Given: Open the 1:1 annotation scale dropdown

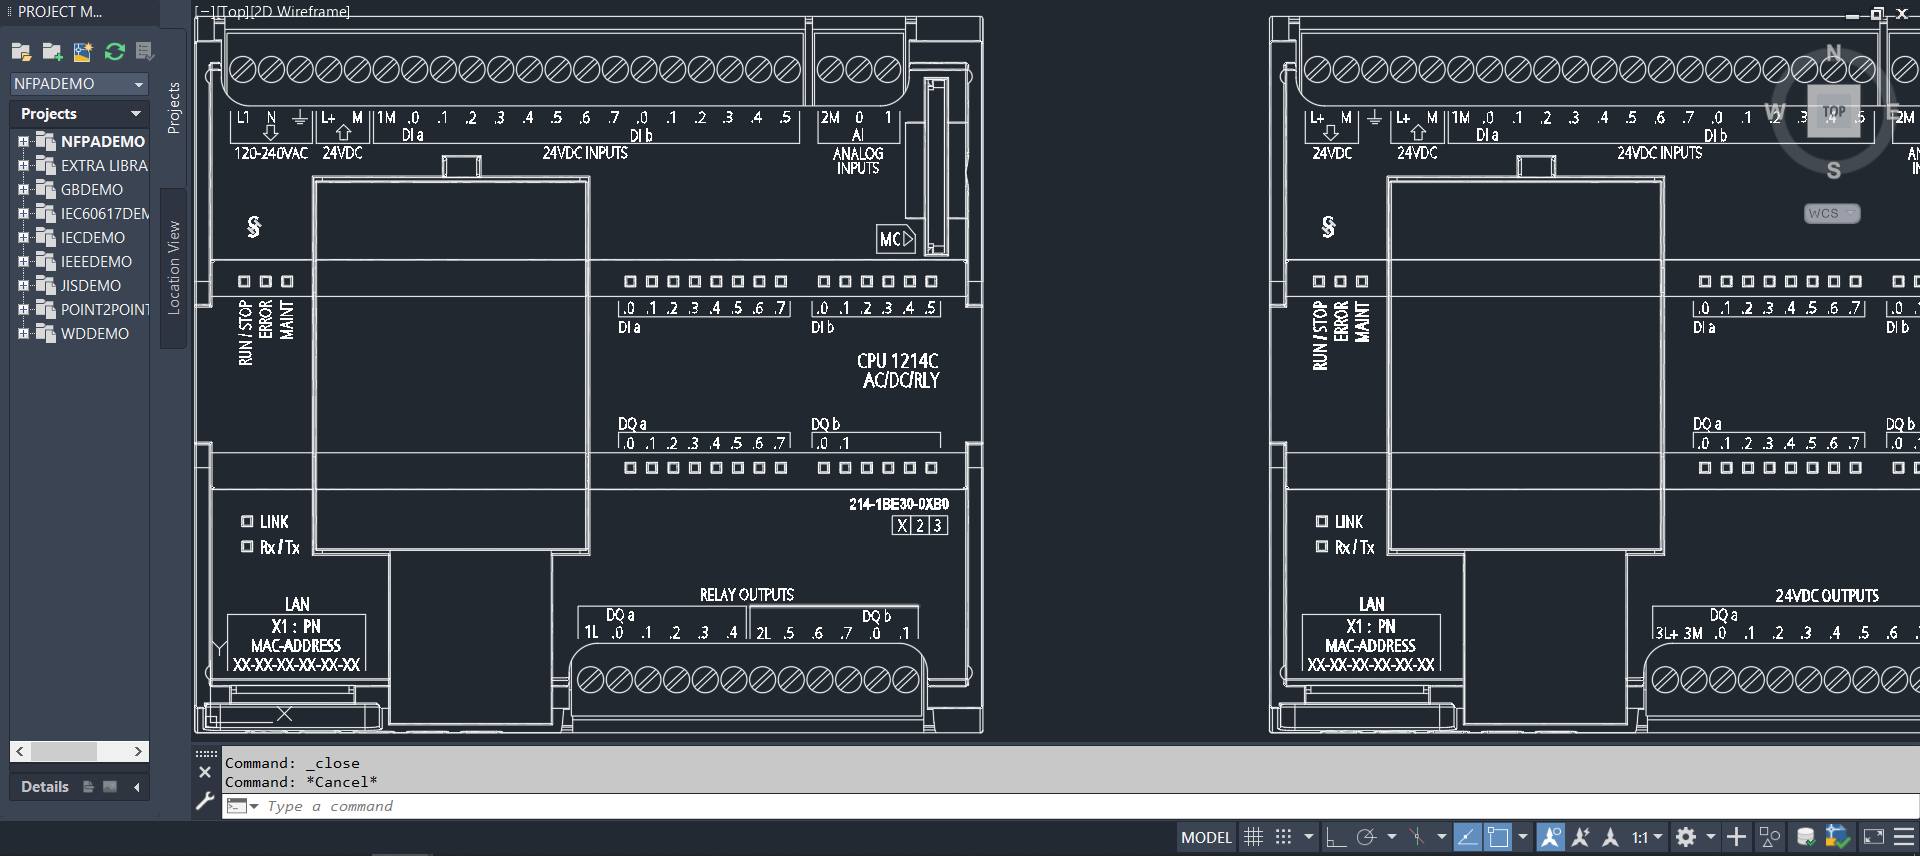Looking at the screenshot, I should pyautogui.click(x=1647, y=838).
